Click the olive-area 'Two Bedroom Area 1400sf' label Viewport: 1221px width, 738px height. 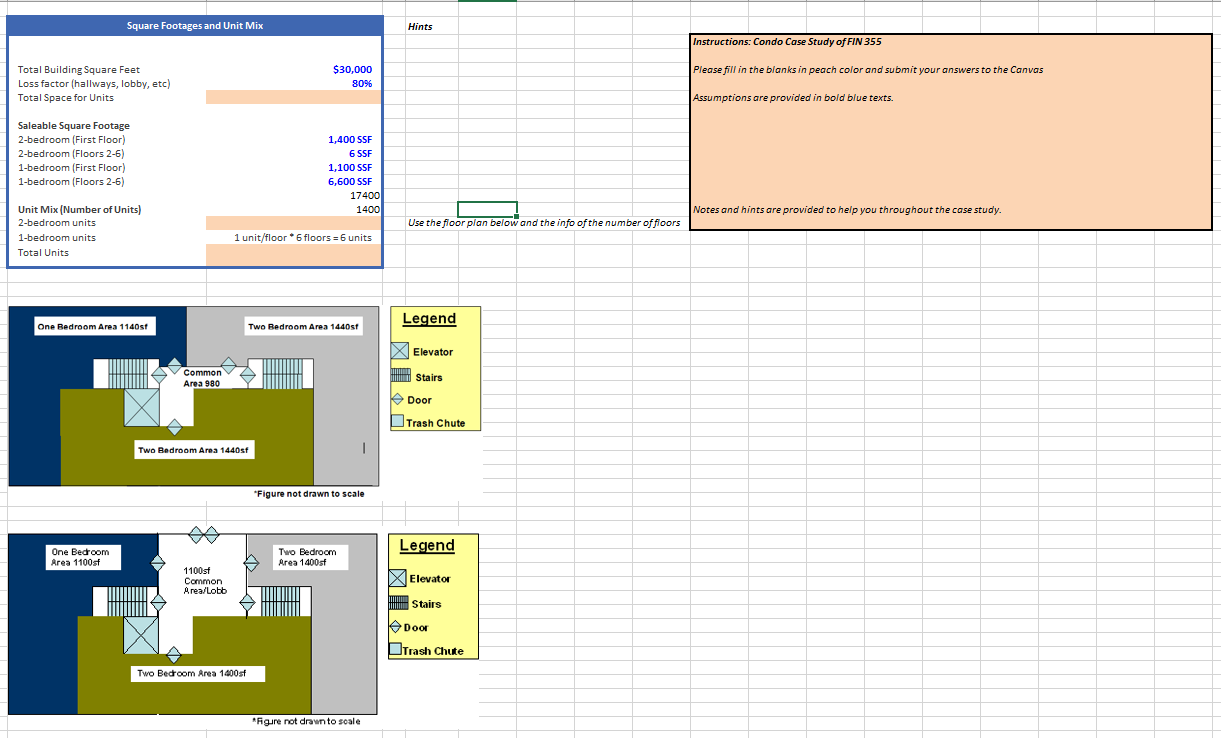pyautogui.click(x=198, y=674)
